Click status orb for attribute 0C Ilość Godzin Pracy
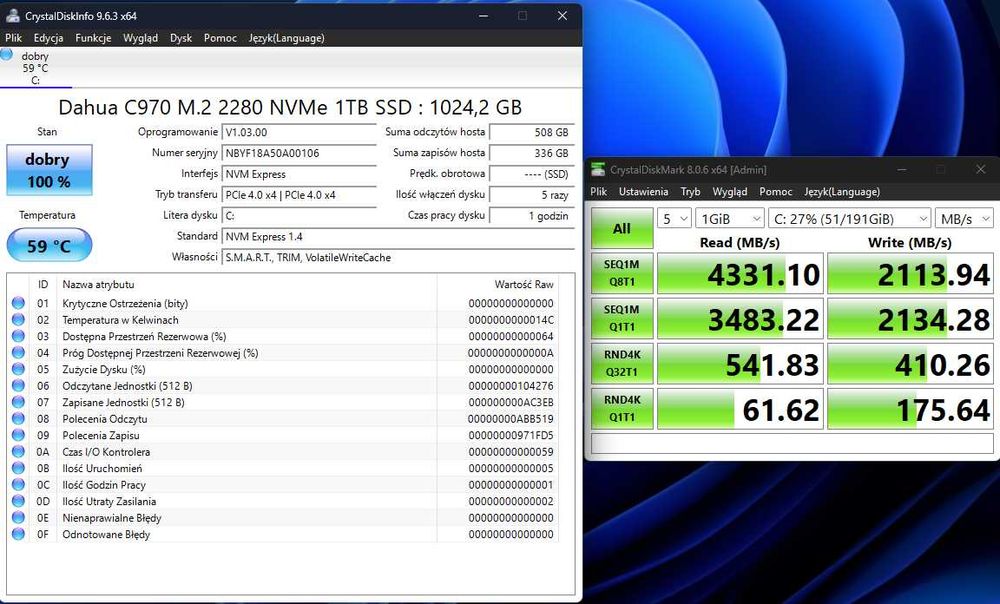Viewport: 1000px width, 604px height. pyautogui.click(x=18, y=485)
